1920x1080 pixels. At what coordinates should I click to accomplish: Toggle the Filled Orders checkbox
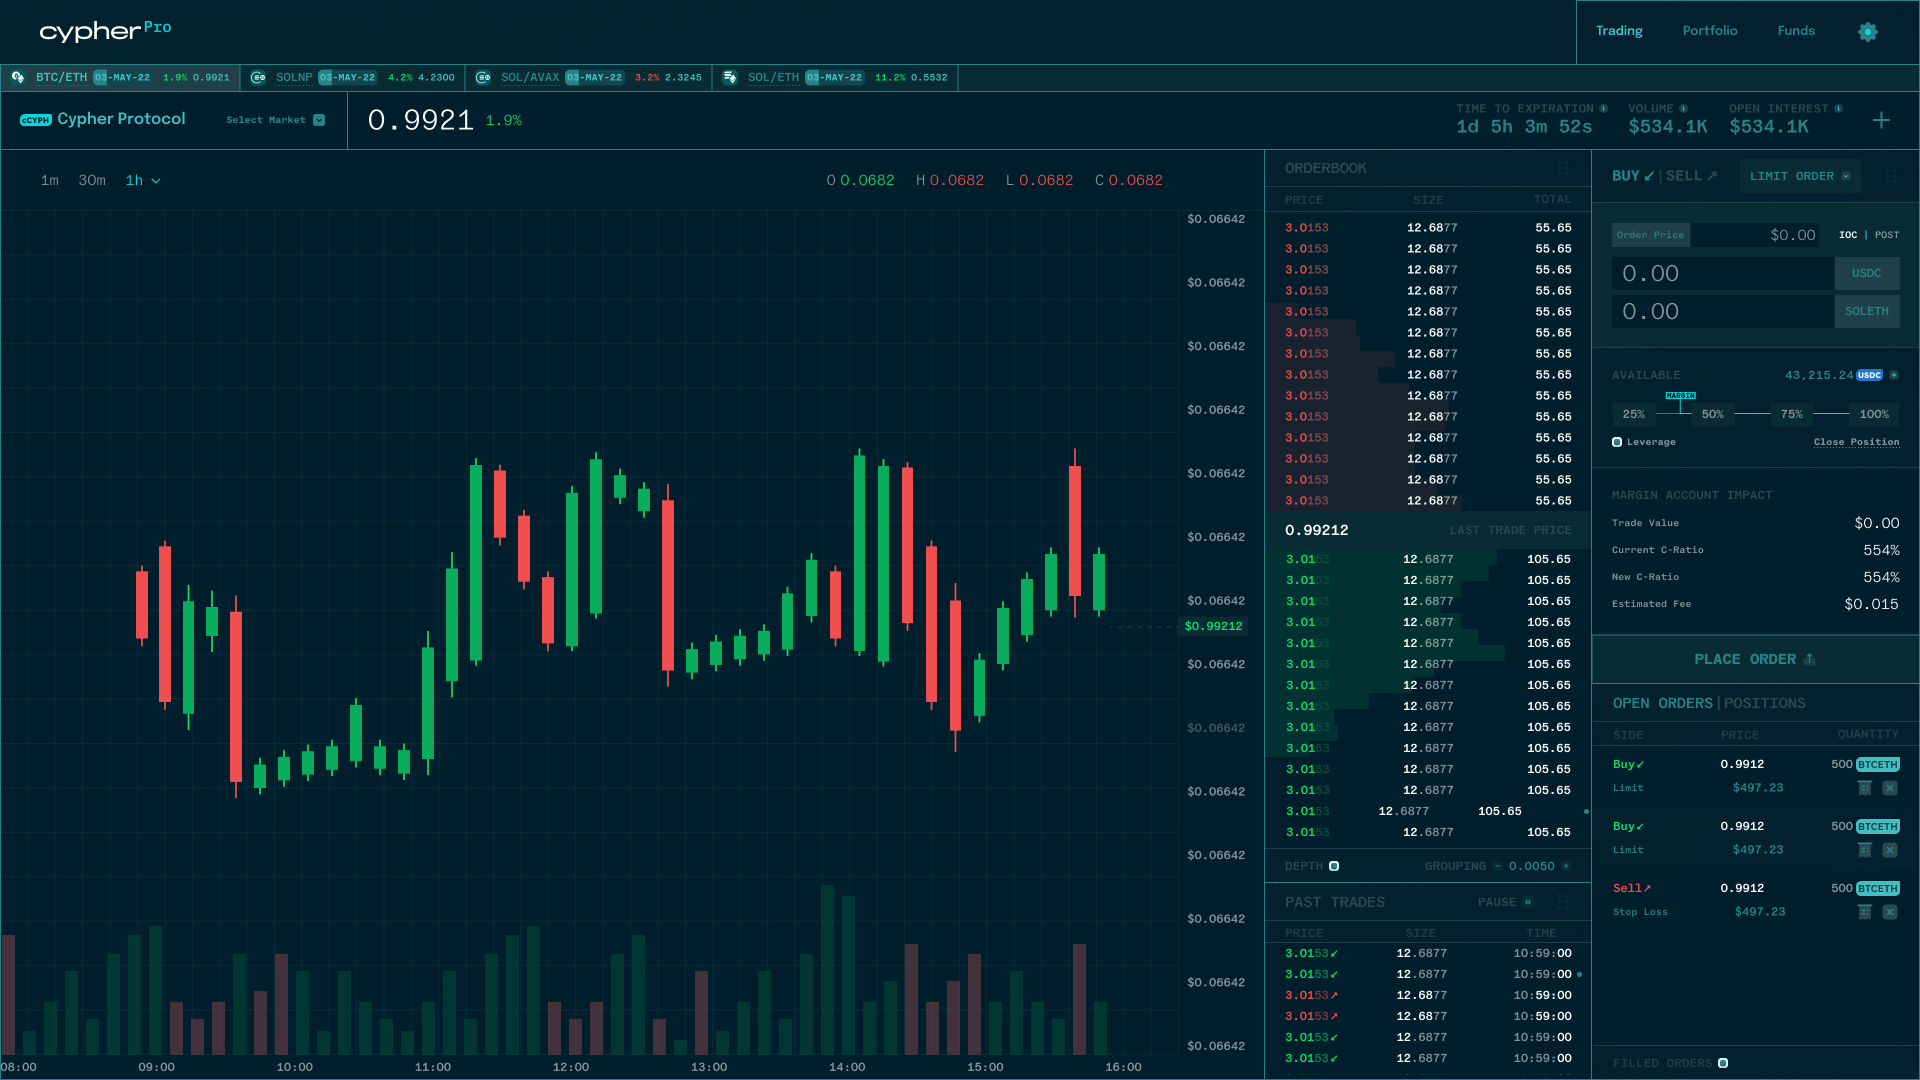coord(1723,1063)
